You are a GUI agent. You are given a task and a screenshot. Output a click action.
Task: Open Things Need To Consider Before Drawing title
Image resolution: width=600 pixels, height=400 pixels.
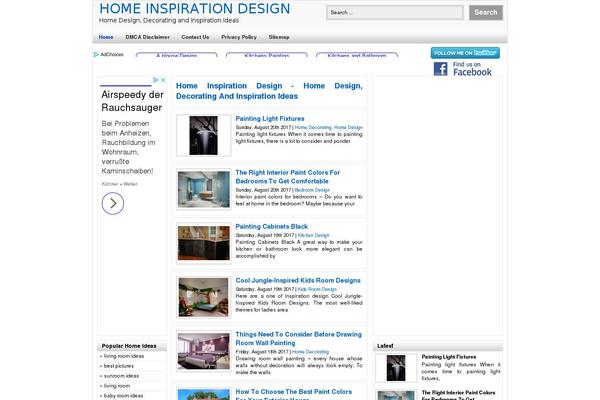click(298, 339)
